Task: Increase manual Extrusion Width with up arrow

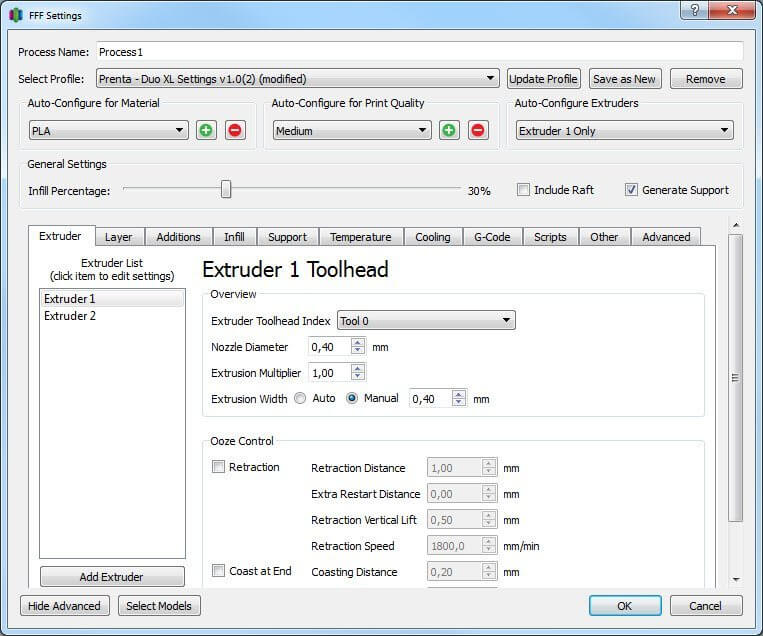Action: point(459,394)
